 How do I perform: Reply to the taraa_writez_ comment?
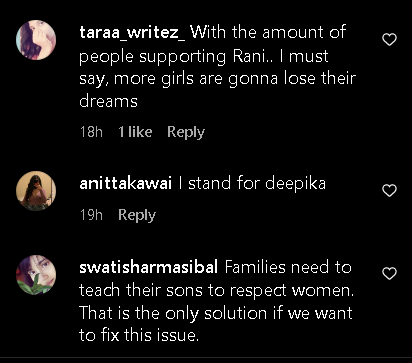(x=186, y=132)
